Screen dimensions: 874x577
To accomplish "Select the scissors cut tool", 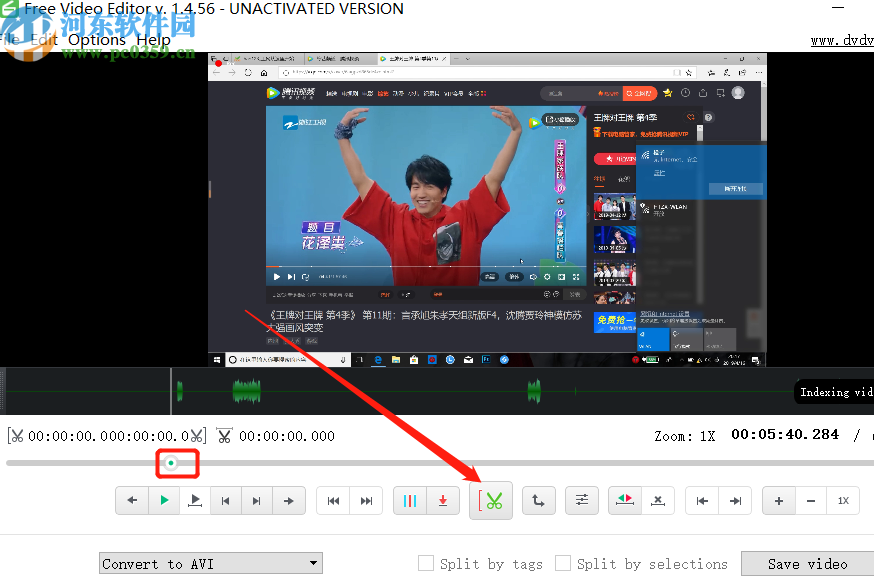I will point(491,500).
